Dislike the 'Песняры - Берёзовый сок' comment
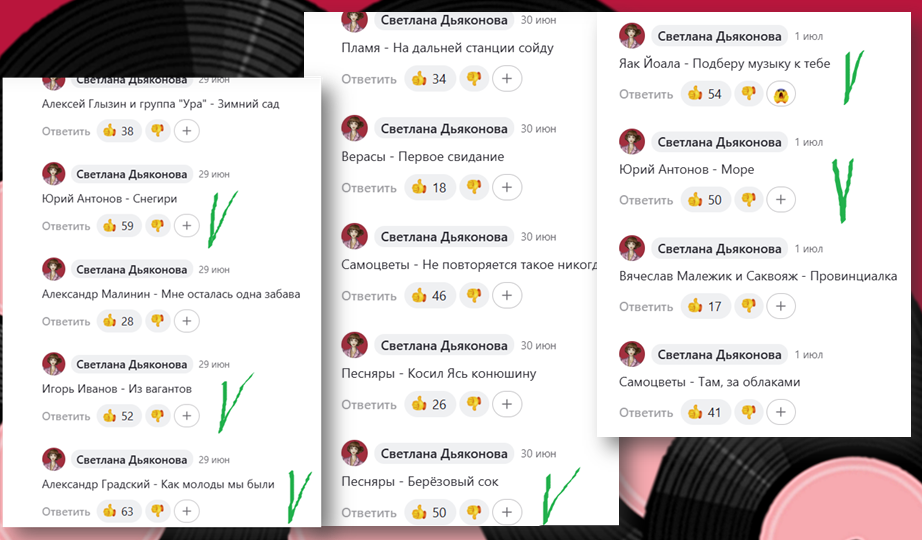Screen dimensions: 922x540 (474, 512)
